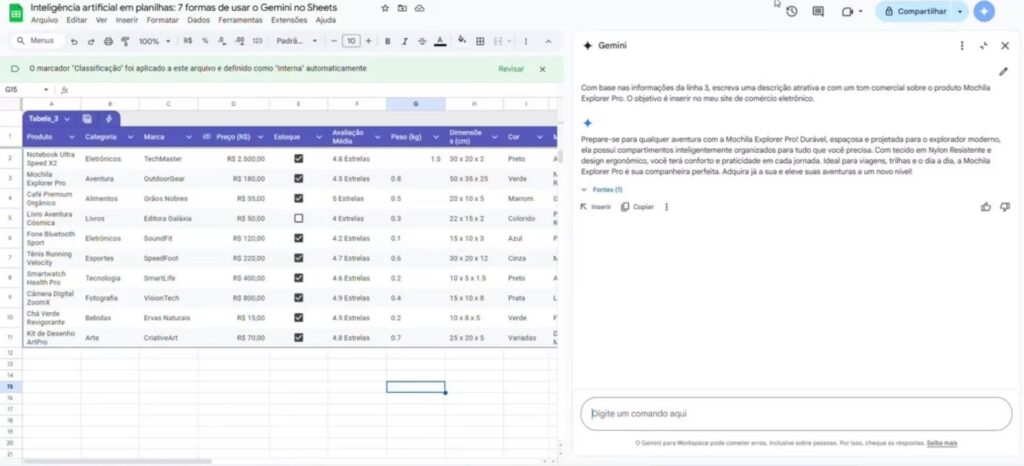Uncheck Estoque for Notebook Ultra Speed X2
The height and width of the screenshot is (466, 1024).
(x=298, y=159)
